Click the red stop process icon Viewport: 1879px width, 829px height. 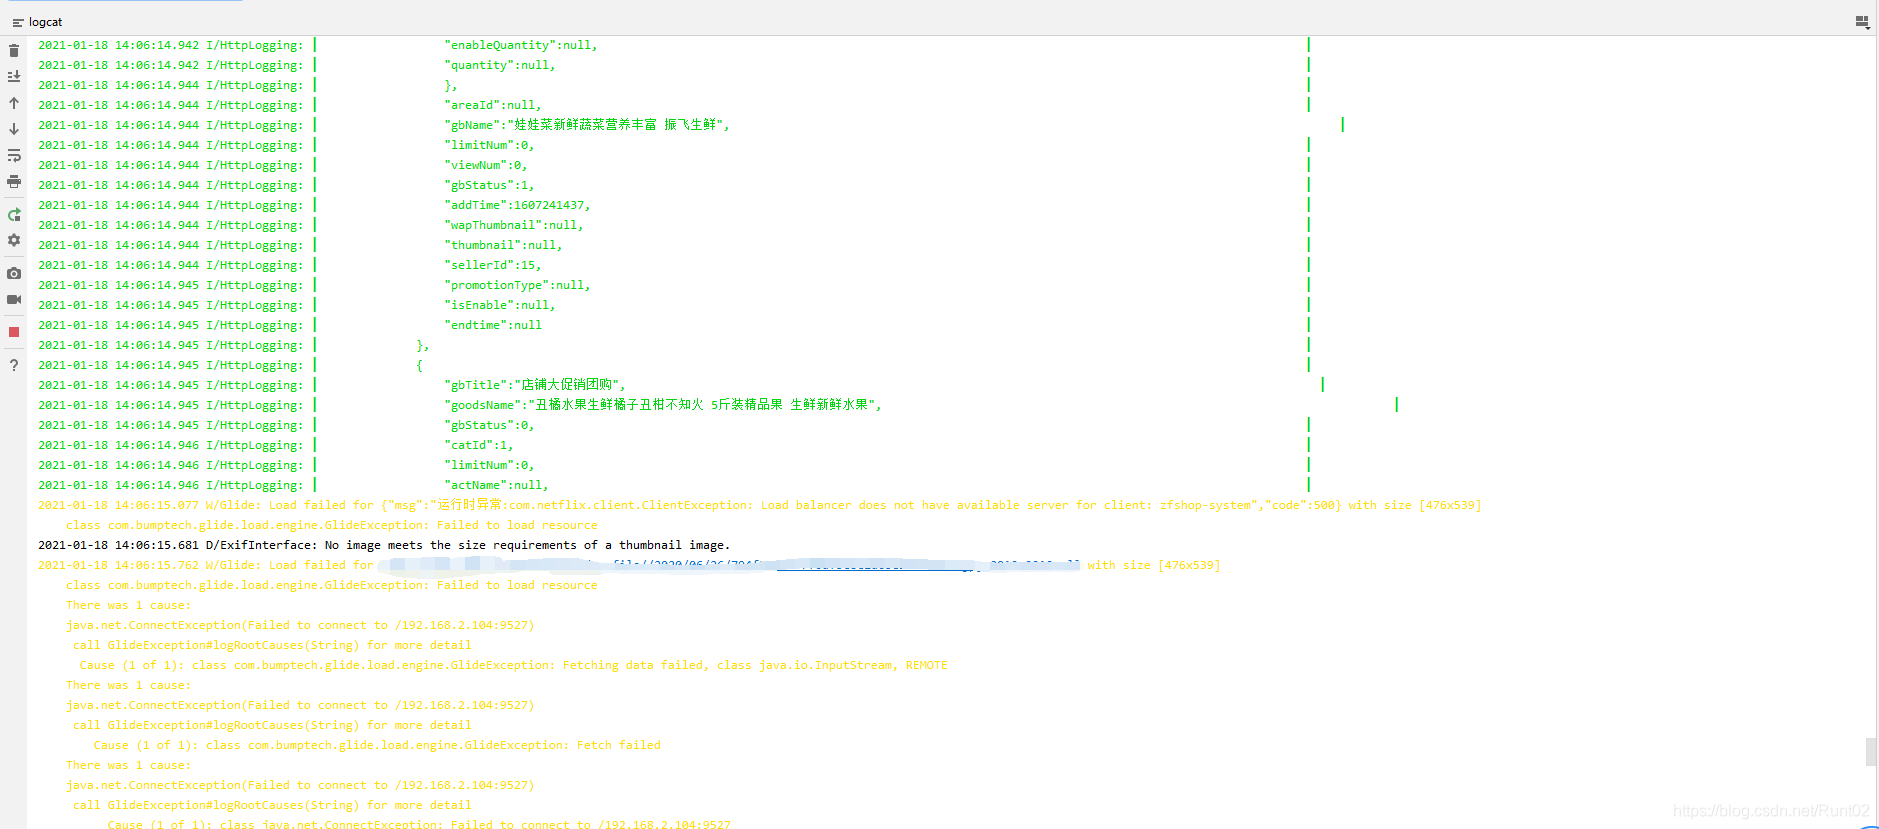(x=14, y=332)
